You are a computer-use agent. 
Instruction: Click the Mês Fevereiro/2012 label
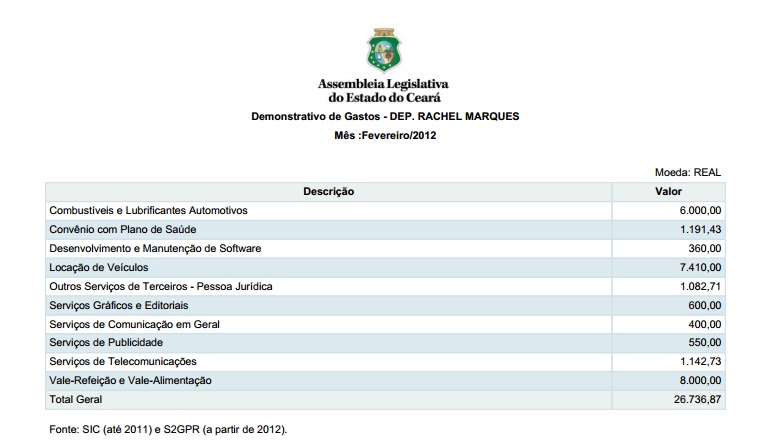[385, 136]
